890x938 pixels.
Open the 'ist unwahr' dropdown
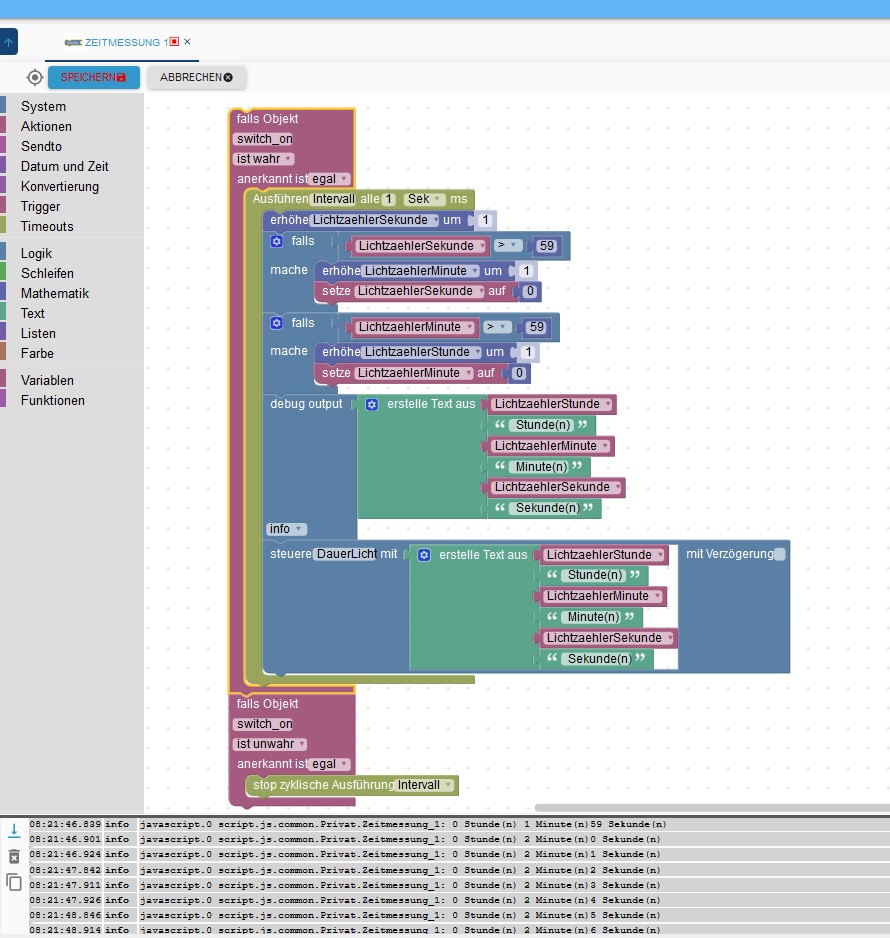270,744
